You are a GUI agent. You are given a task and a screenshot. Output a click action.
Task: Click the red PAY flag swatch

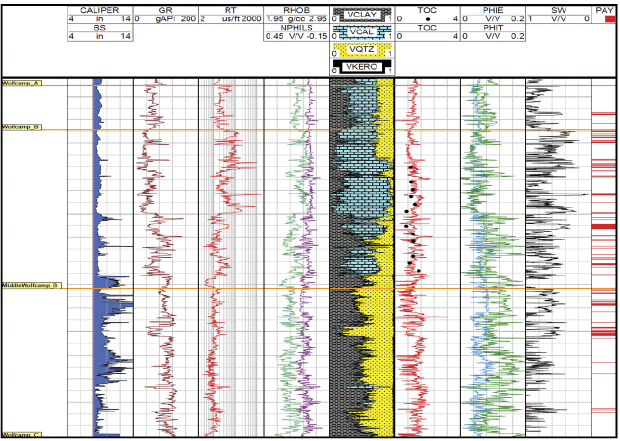point(604,18)
